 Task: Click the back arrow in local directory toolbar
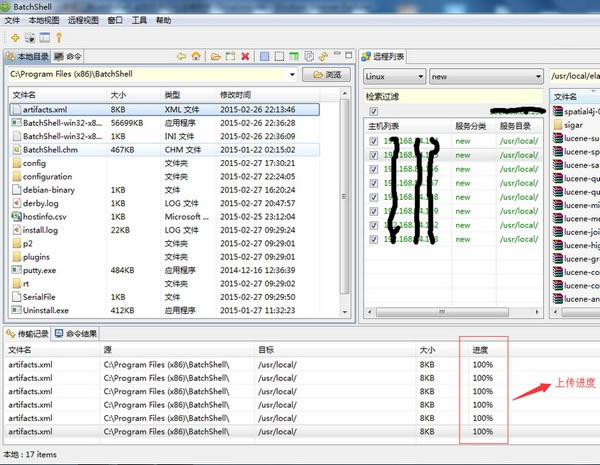click(x=181, y=56)
